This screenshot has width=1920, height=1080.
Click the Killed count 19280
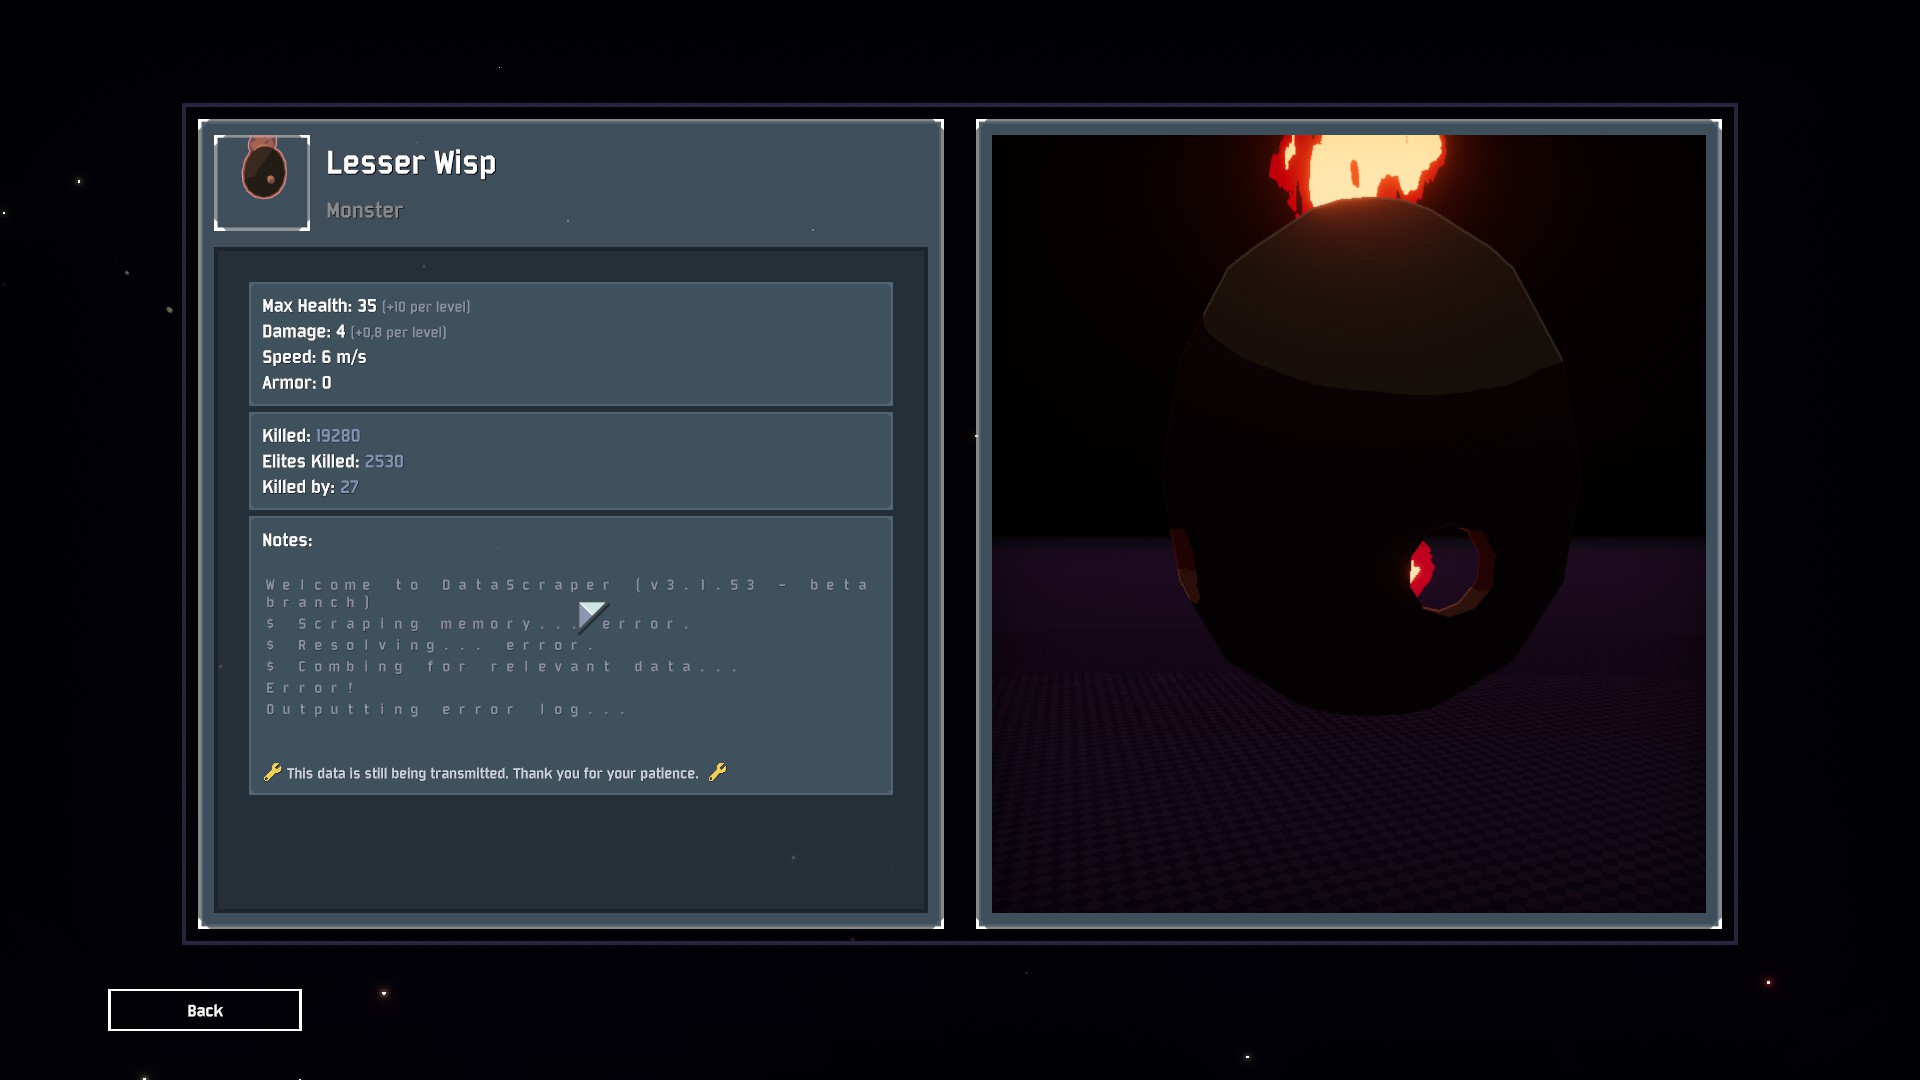pos(337,436)
